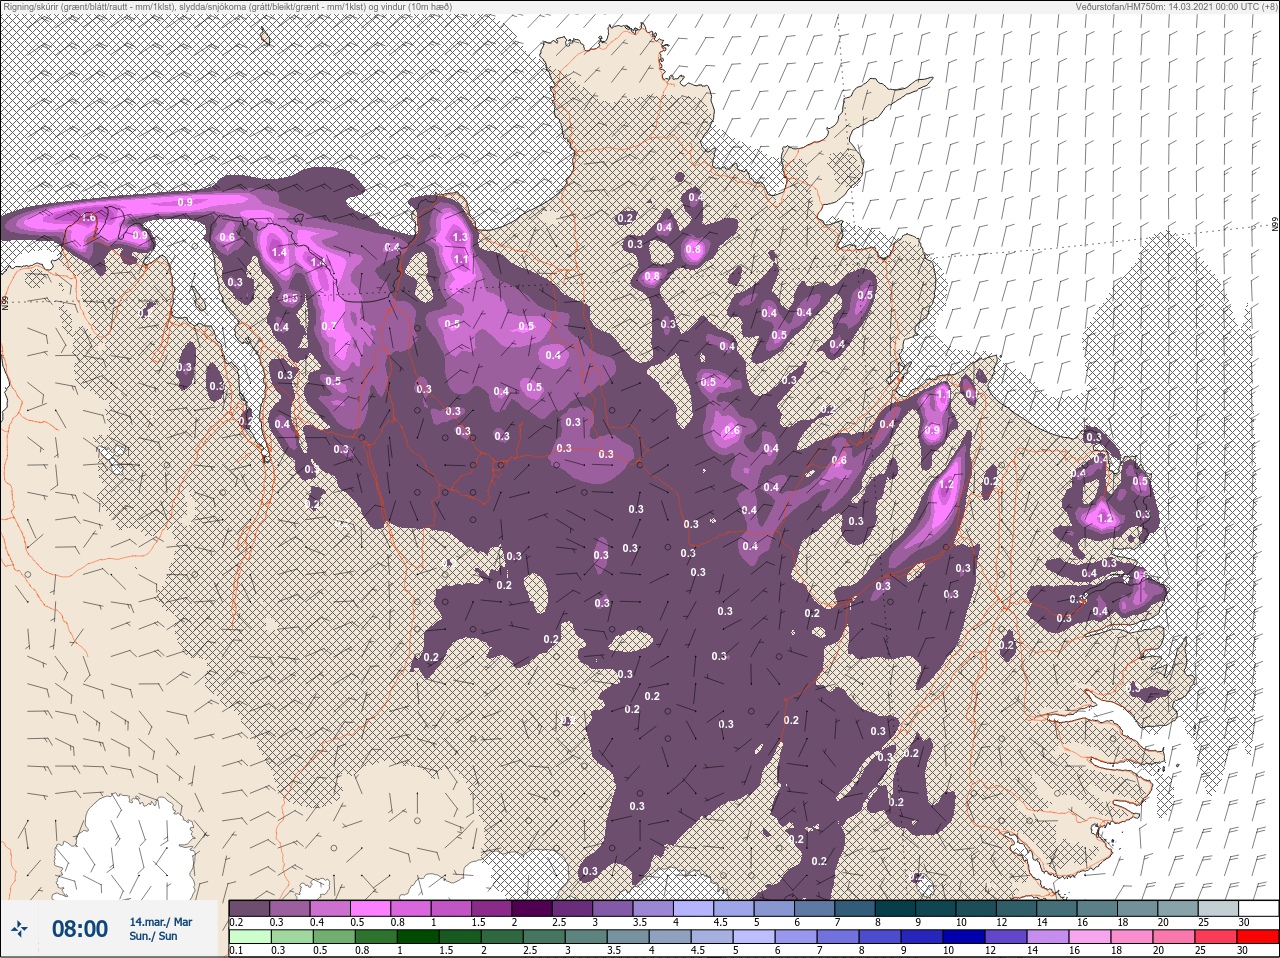Screen dimensions: 1280x958
Task: Click the 08:00 forecast time display
Action: coord(80,930)
